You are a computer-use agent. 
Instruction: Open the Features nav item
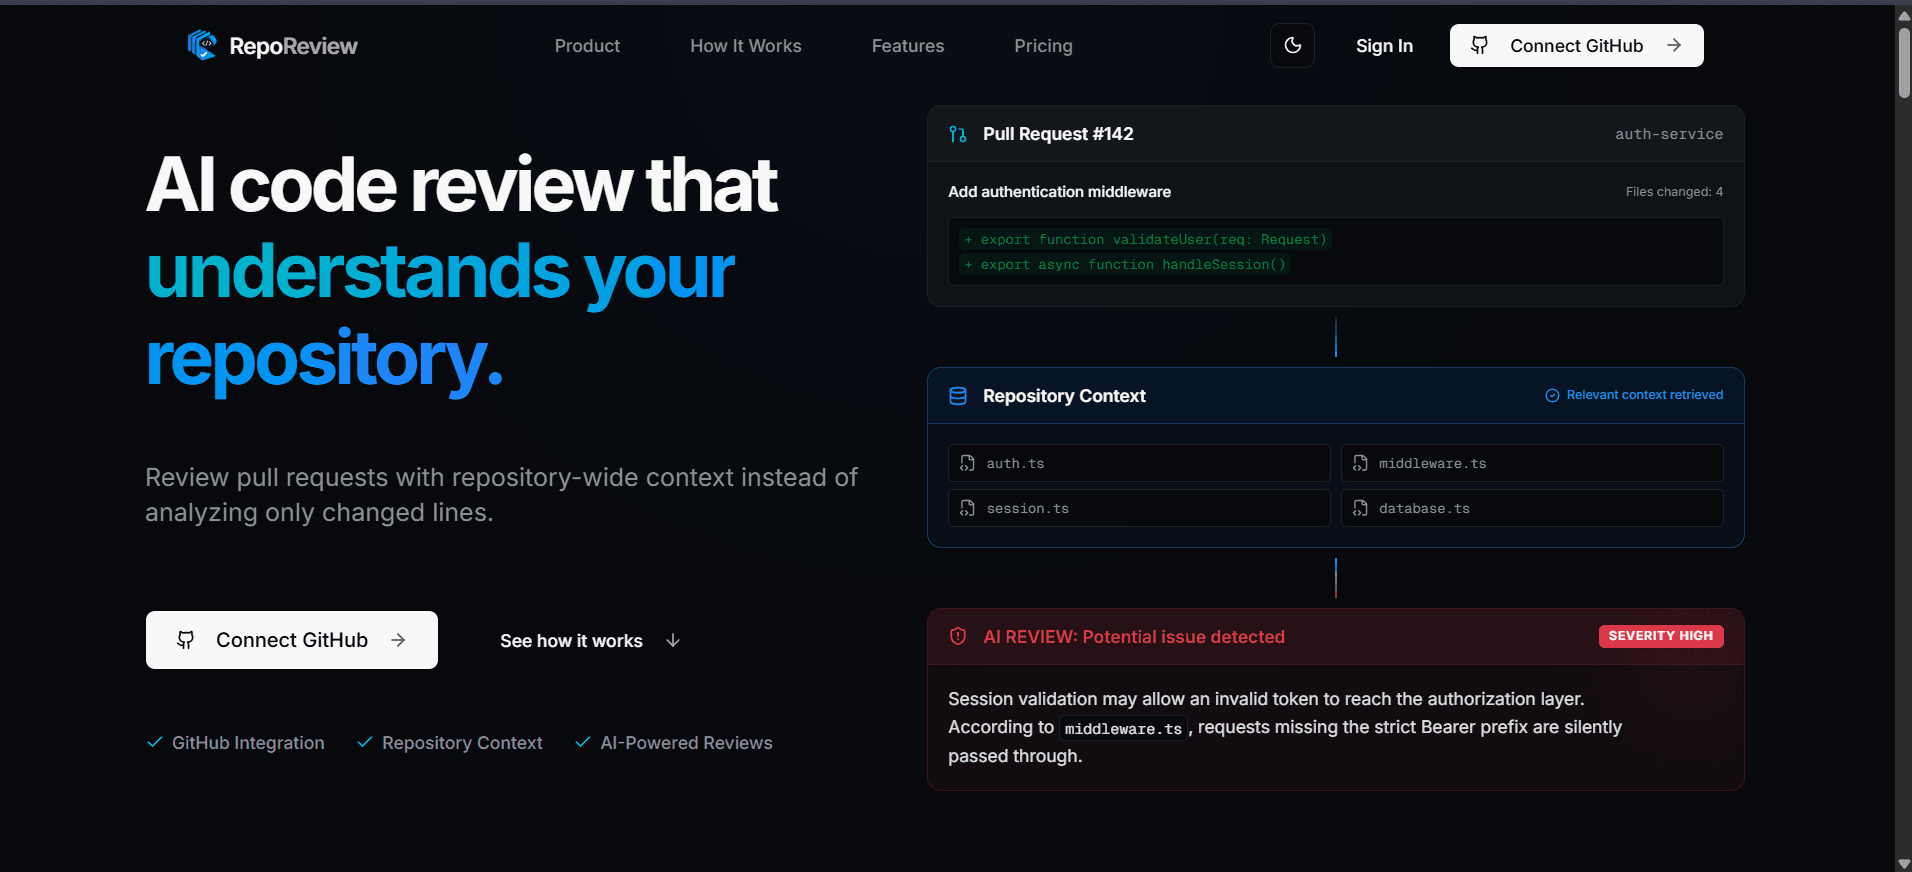(x=908, y=46)
